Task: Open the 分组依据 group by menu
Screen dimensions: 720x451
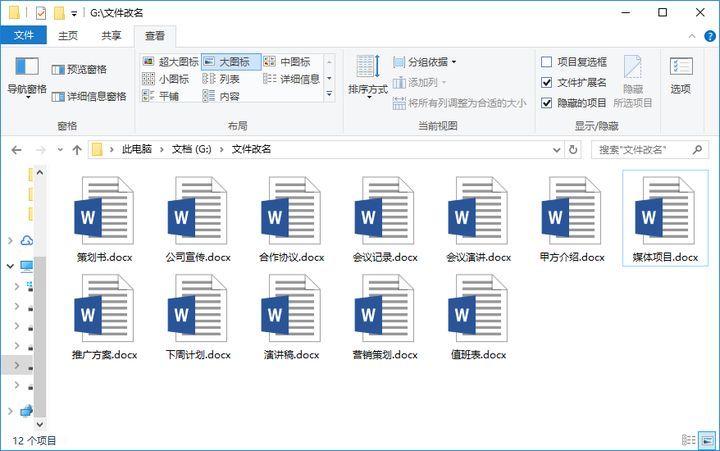Action: (x=425, y=62)
